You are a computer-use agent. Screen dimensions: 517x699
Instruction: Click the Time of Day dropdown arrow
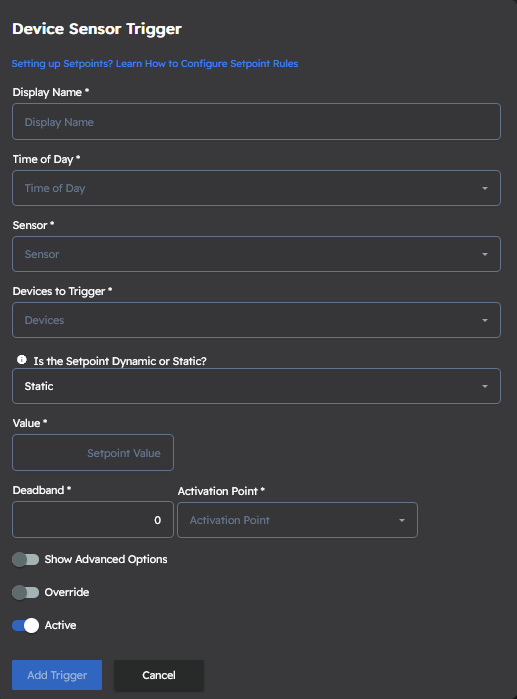pos(485,189)
